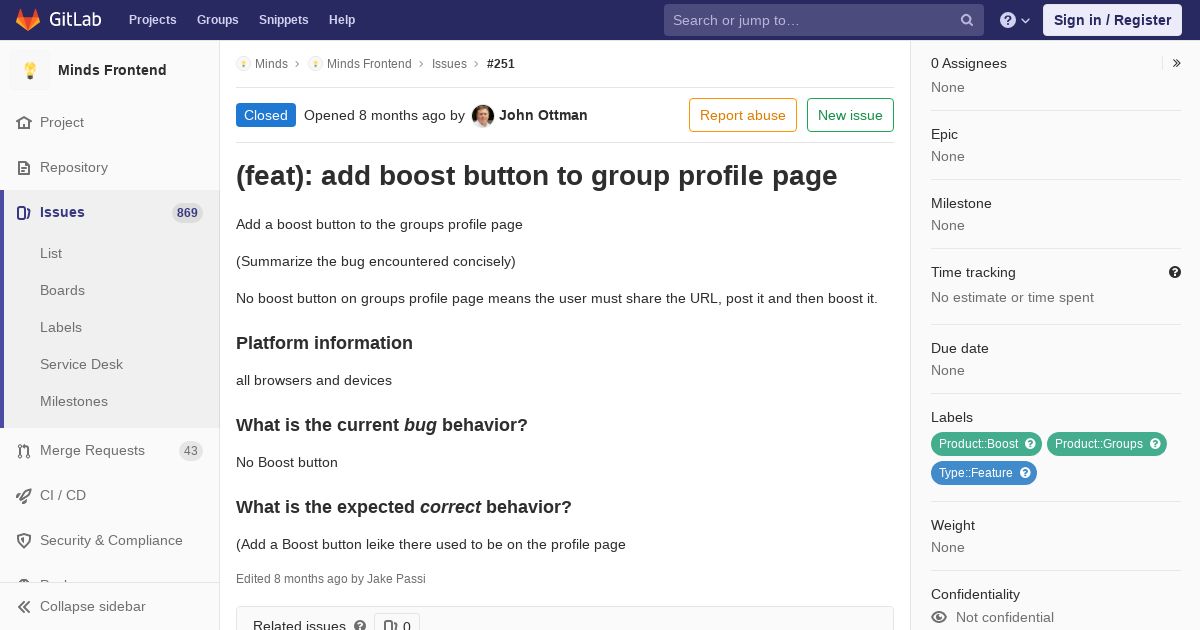The width and height of the screenshot is (1200, 630).
Task: Open Boards in sidebar
Action: 62,291
